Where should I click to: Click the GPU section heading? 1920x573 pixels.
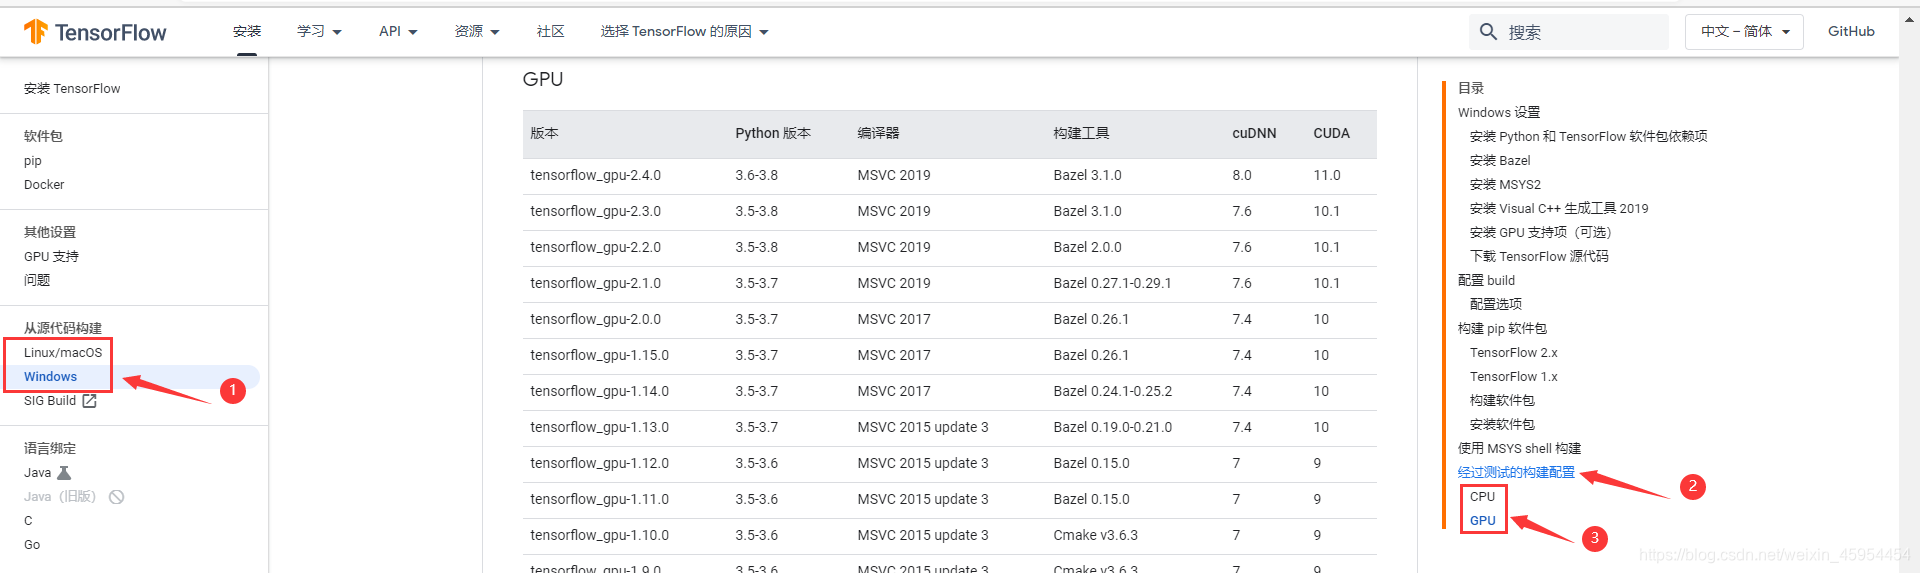543,79
